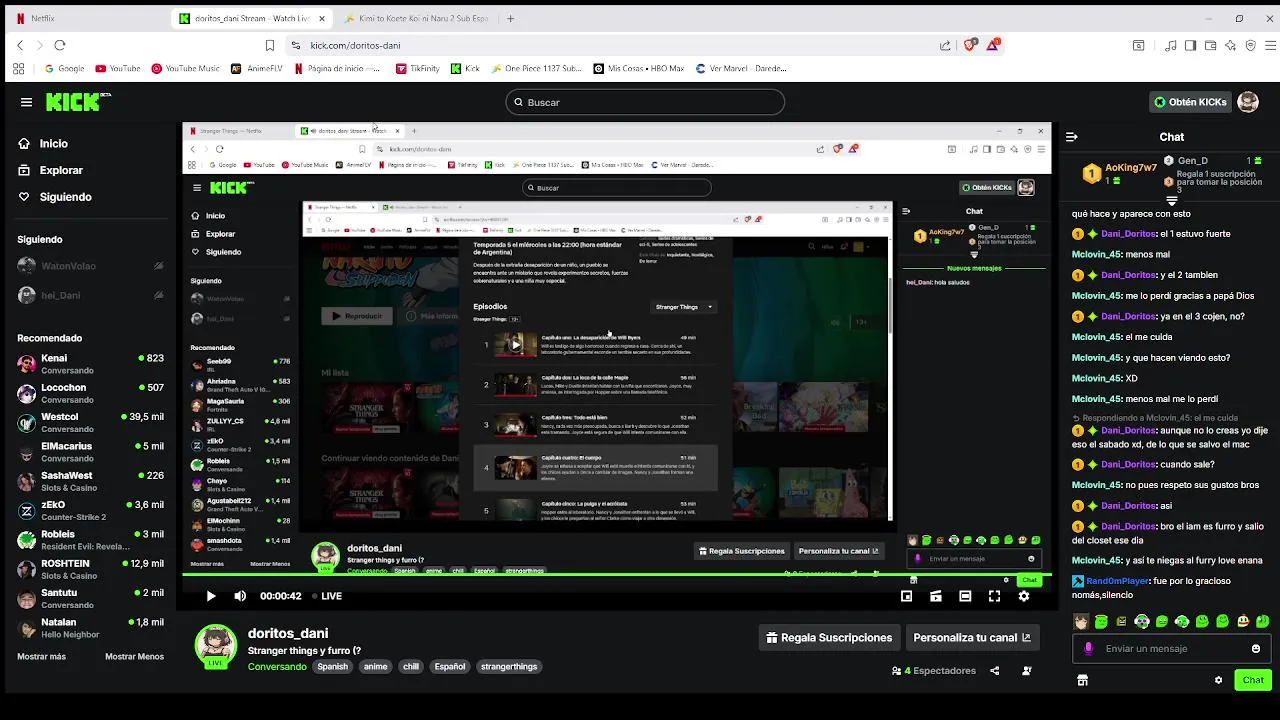Jump to LIVE in the player
This screenshot has height=720, width=1280.
tap(327, 596)
